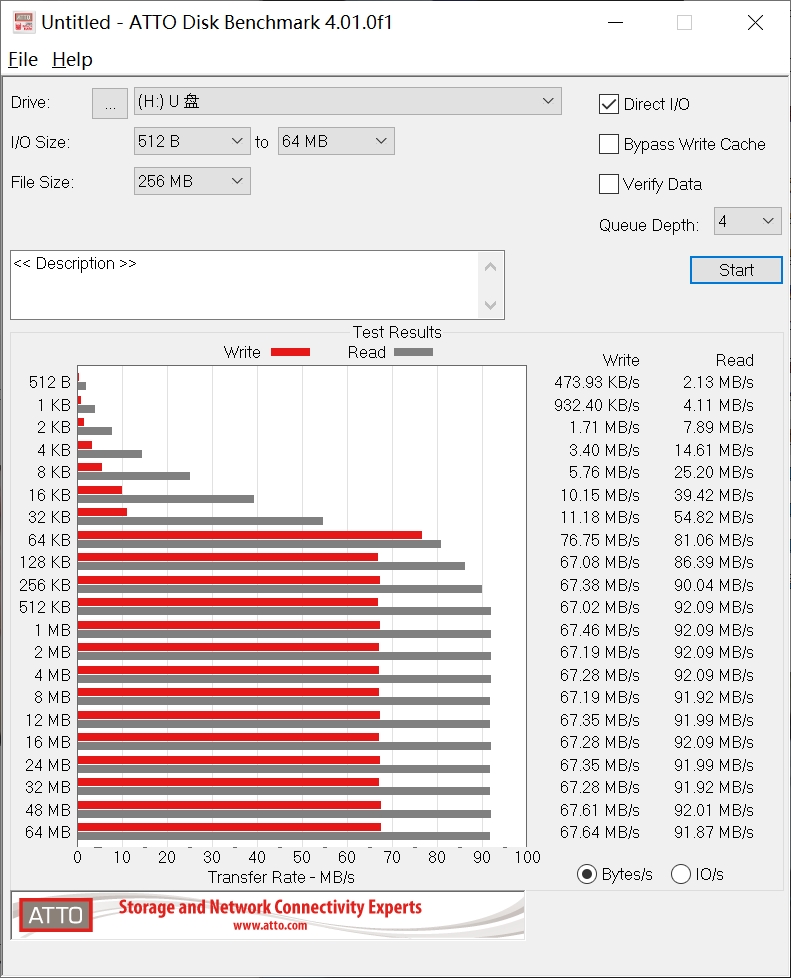Screen dimensions: 791x978
Task: Click the 12 MB row label in chart
Action: click(48, 720)
